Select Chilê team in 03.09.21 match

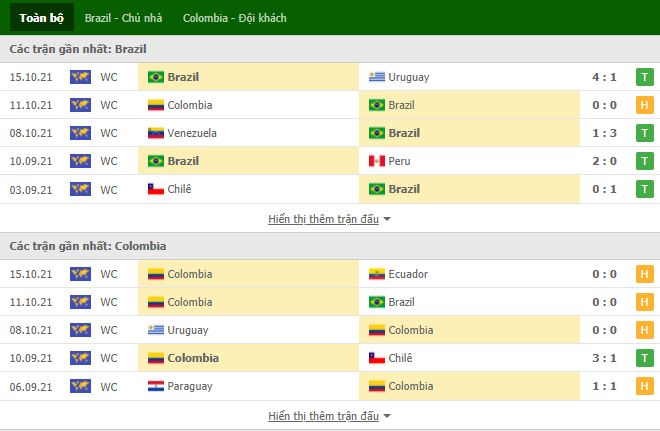[179, 189]
